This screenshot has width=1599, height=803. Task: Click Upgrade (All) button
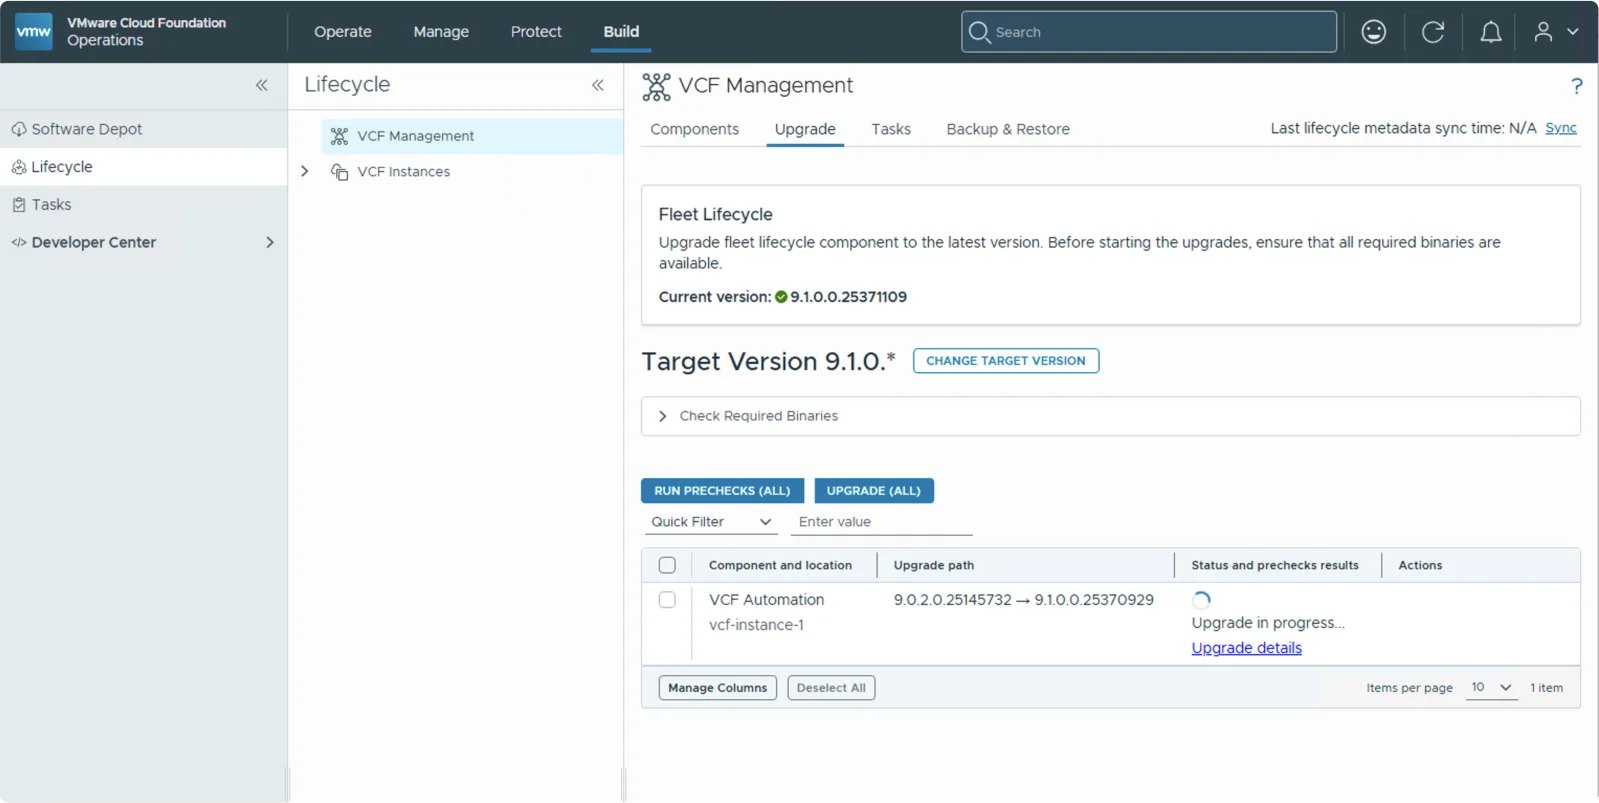(x=874, y=491)
